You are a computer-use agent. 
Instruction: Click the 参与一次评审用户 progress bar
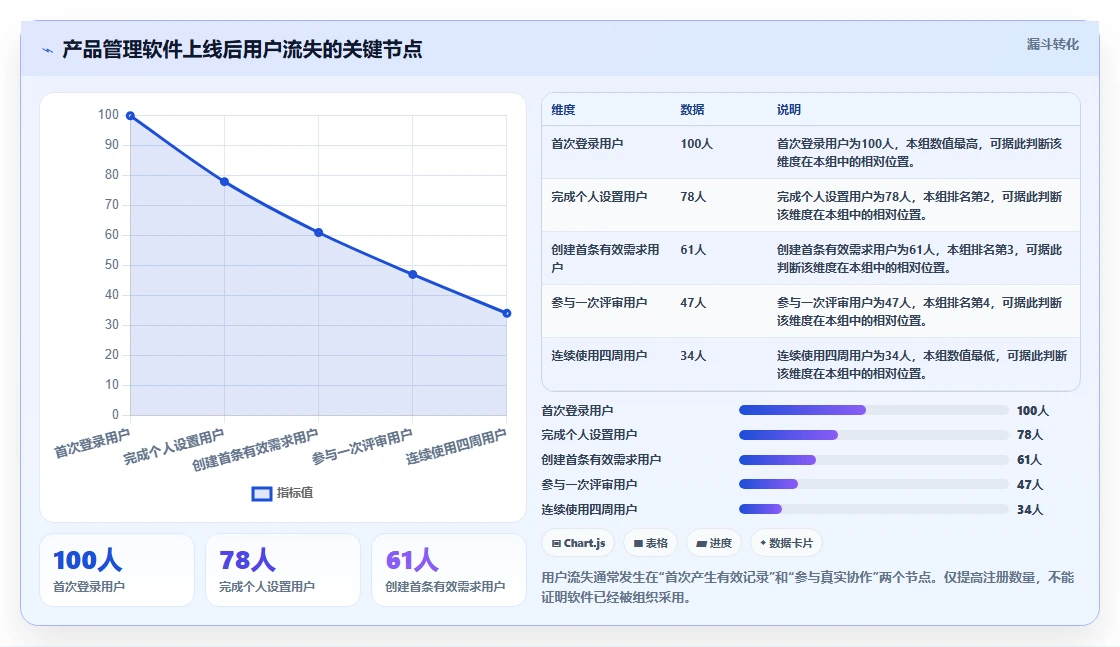pyautogui.click(x=874, y=485)
